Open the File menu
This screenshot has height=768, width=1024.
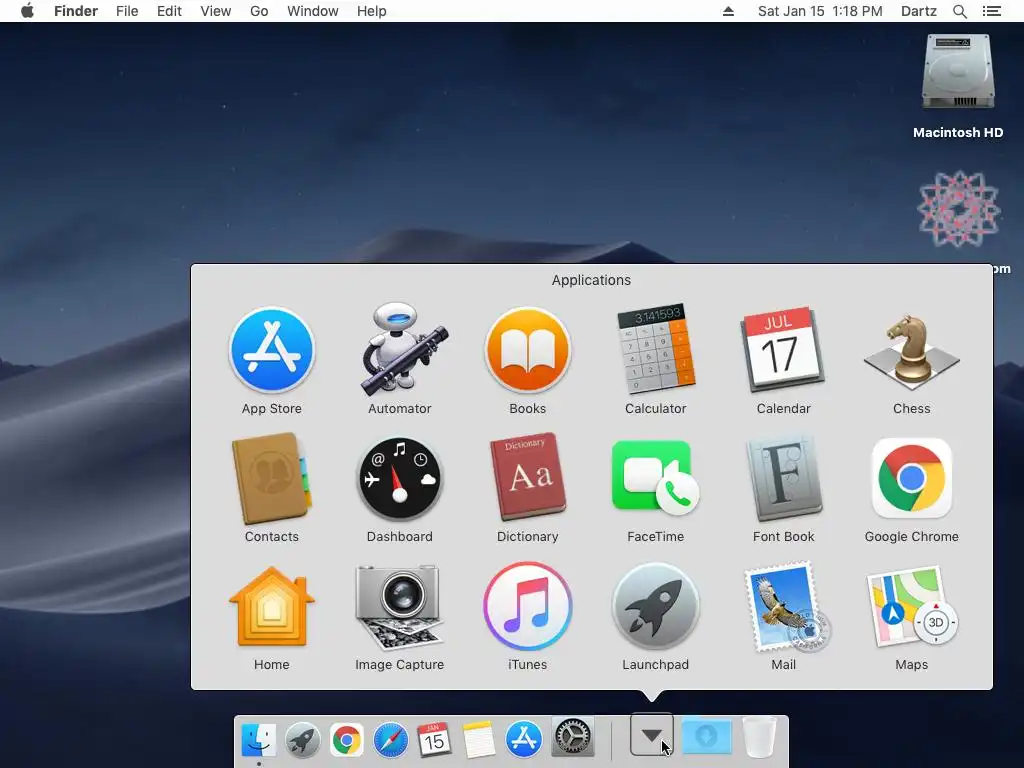(127, 11)
